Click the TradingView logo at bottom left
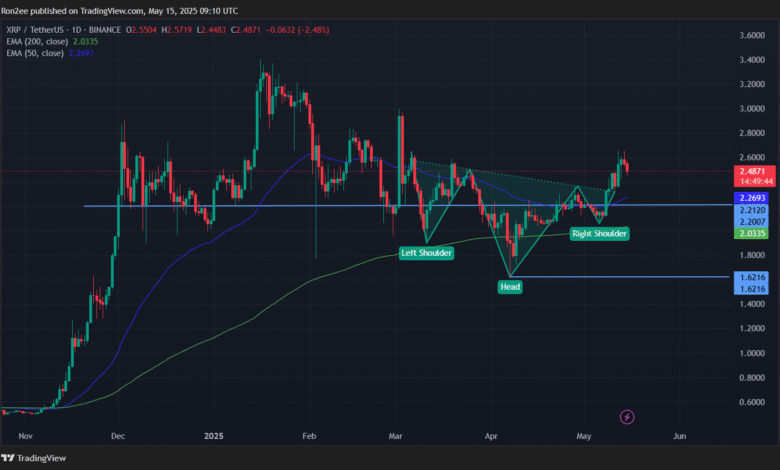Screen dimensions: 780x470 [33, 458]
